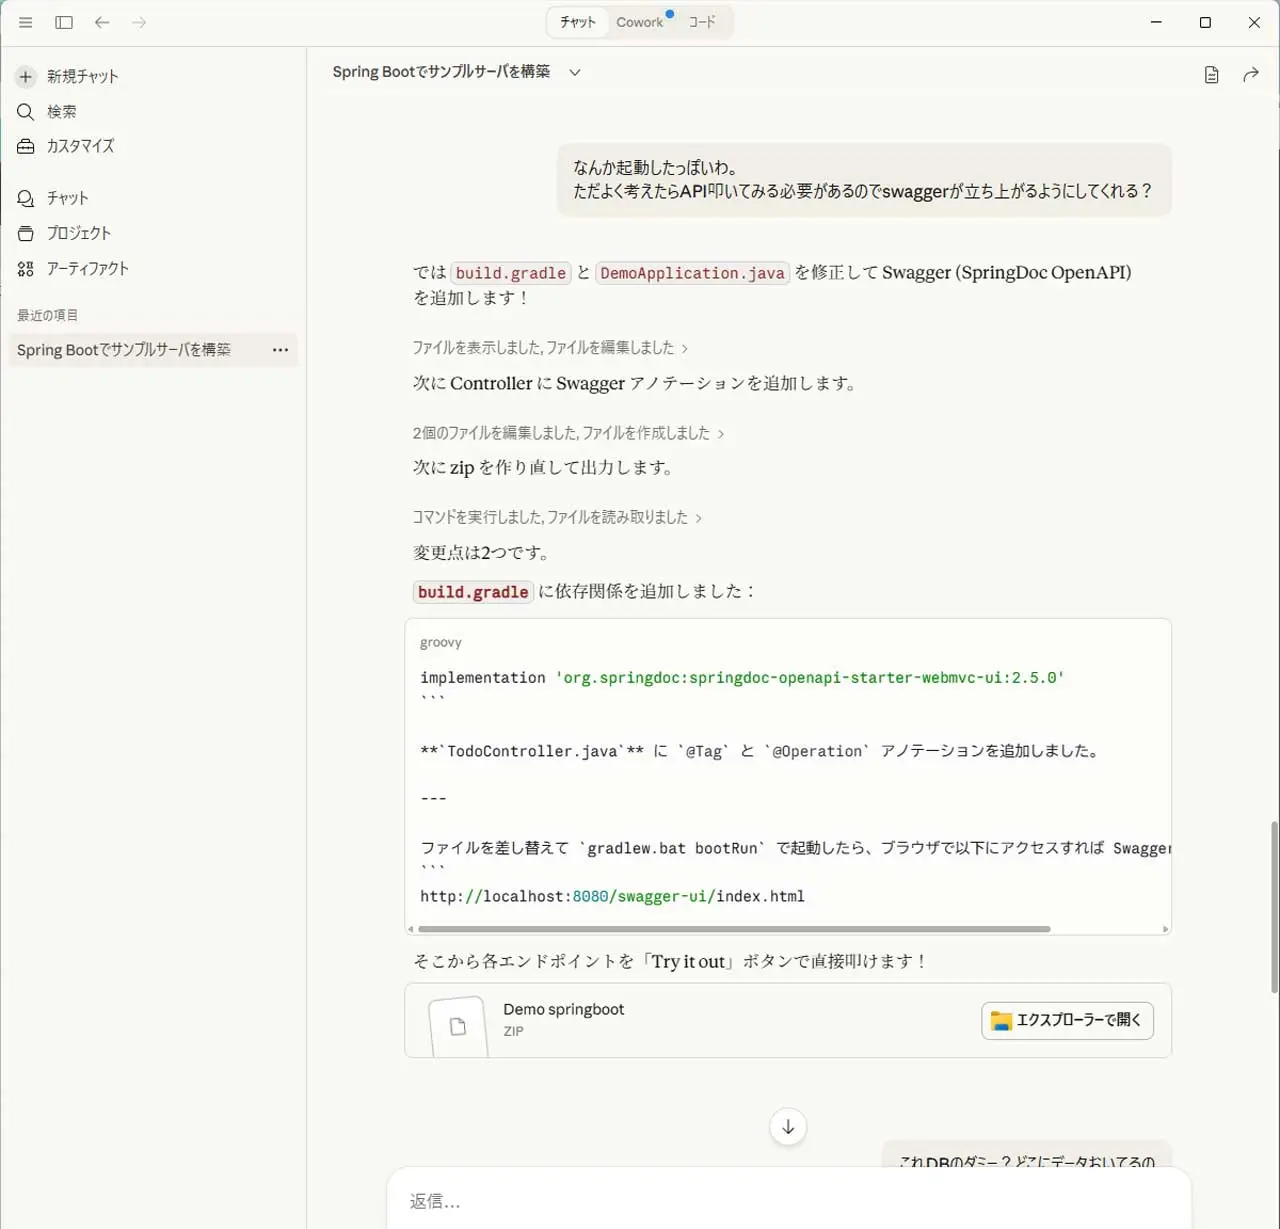1280x1229 pixels.
Task: Open the three-dot menu for recent chat
Action: 280,350
